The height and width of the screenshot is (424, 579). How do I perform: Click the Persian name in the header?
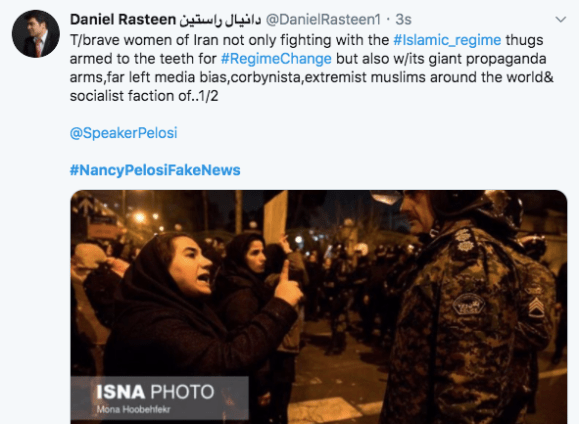coord(220,20)
